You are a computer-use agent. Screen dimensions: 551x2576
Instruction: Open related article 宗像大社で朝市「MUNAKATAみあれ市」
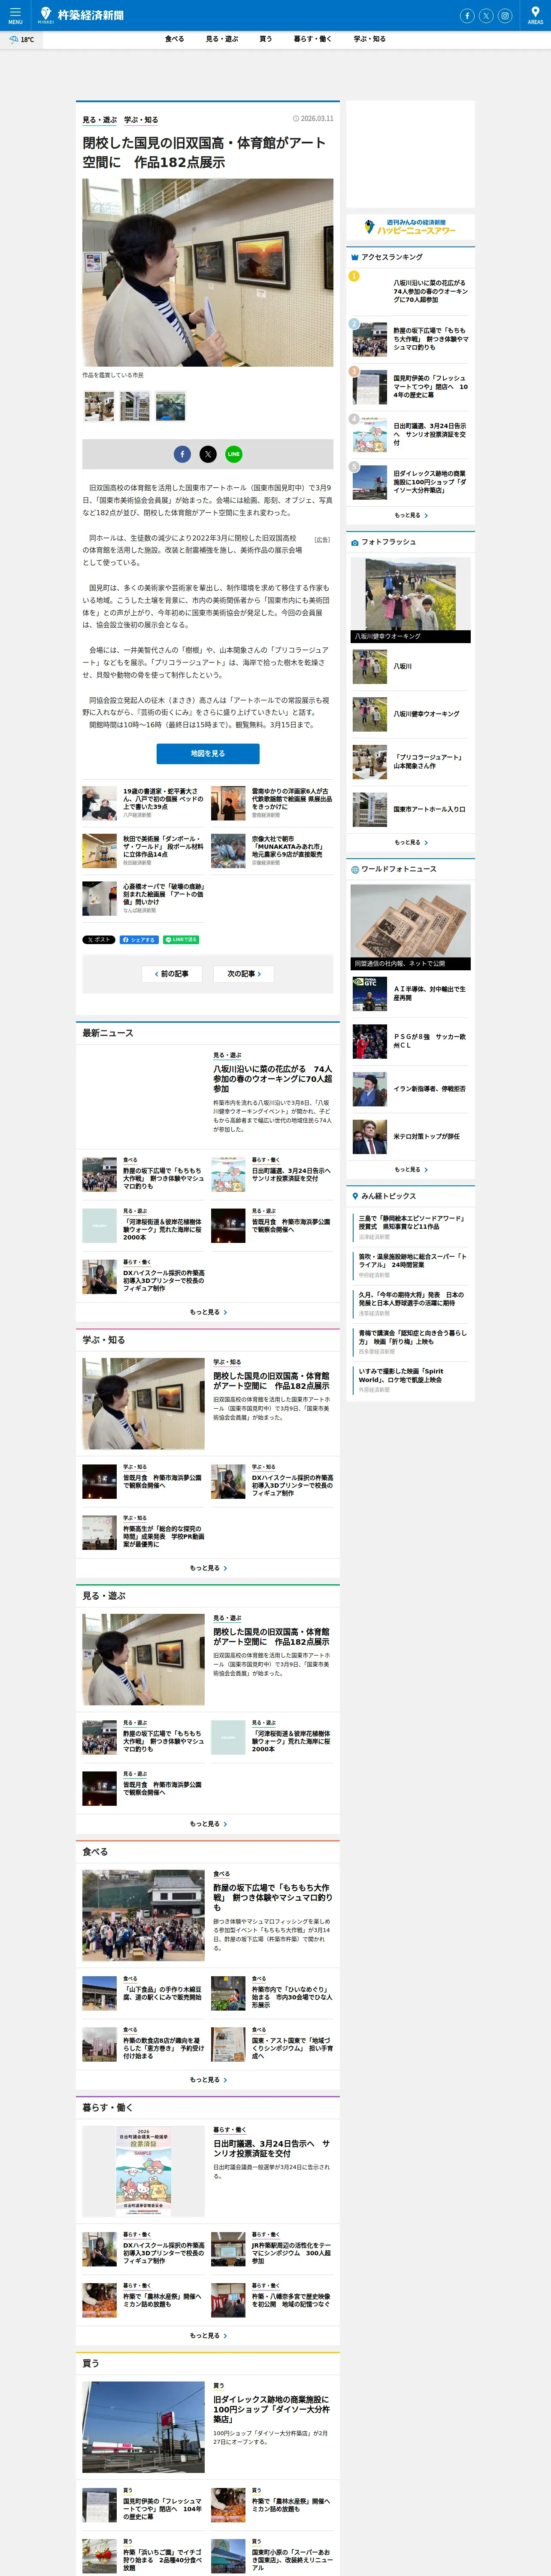tap(272, 851)
